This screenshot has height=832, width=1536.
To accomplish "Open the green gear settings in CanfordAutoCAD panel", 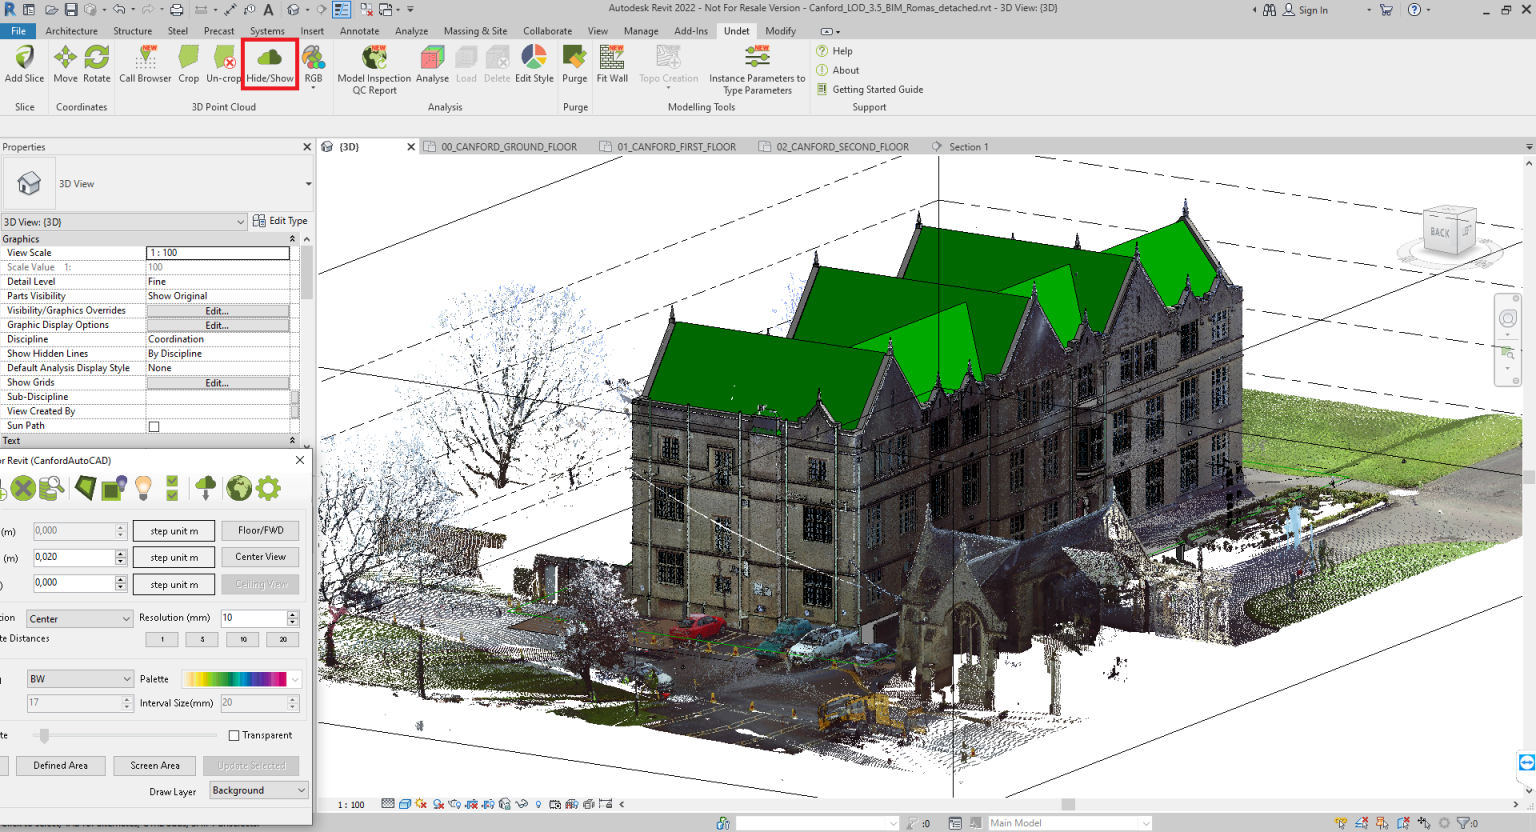I will (x=268, y=488).
